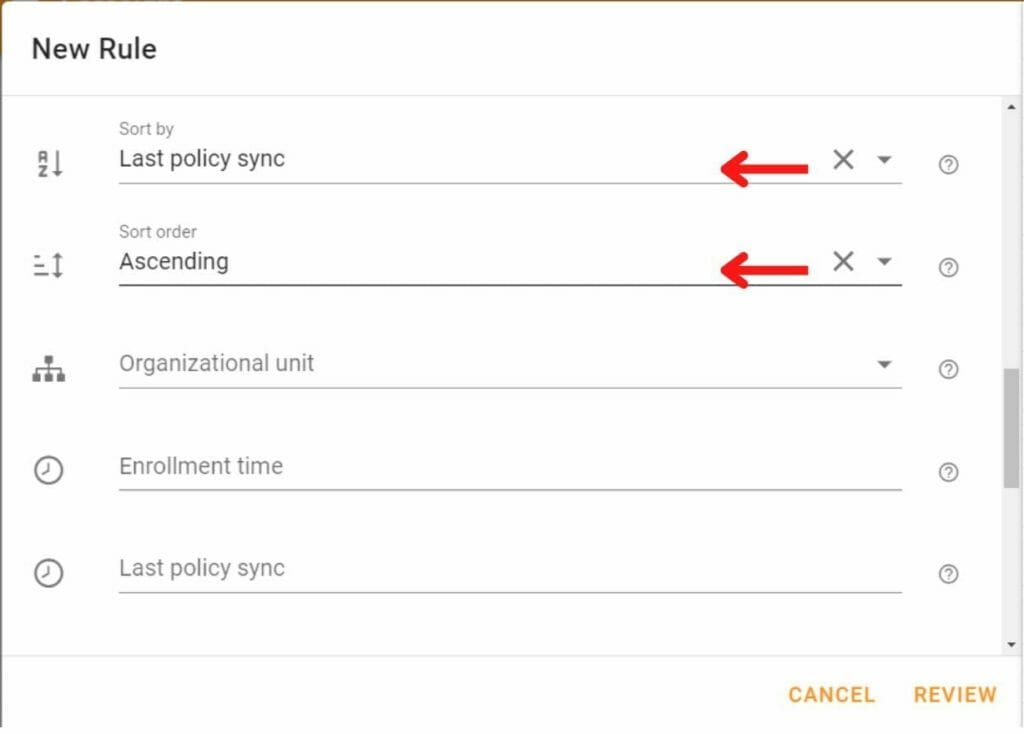Screen dimensions: 1024x734
Task: Click the REVIEW button
Action: (x=955, y=694)
